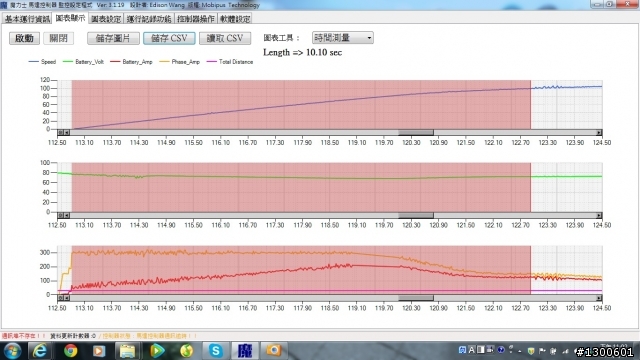
Task: Open Windows Explorer folder on taskbar
Action: point(127,351)
